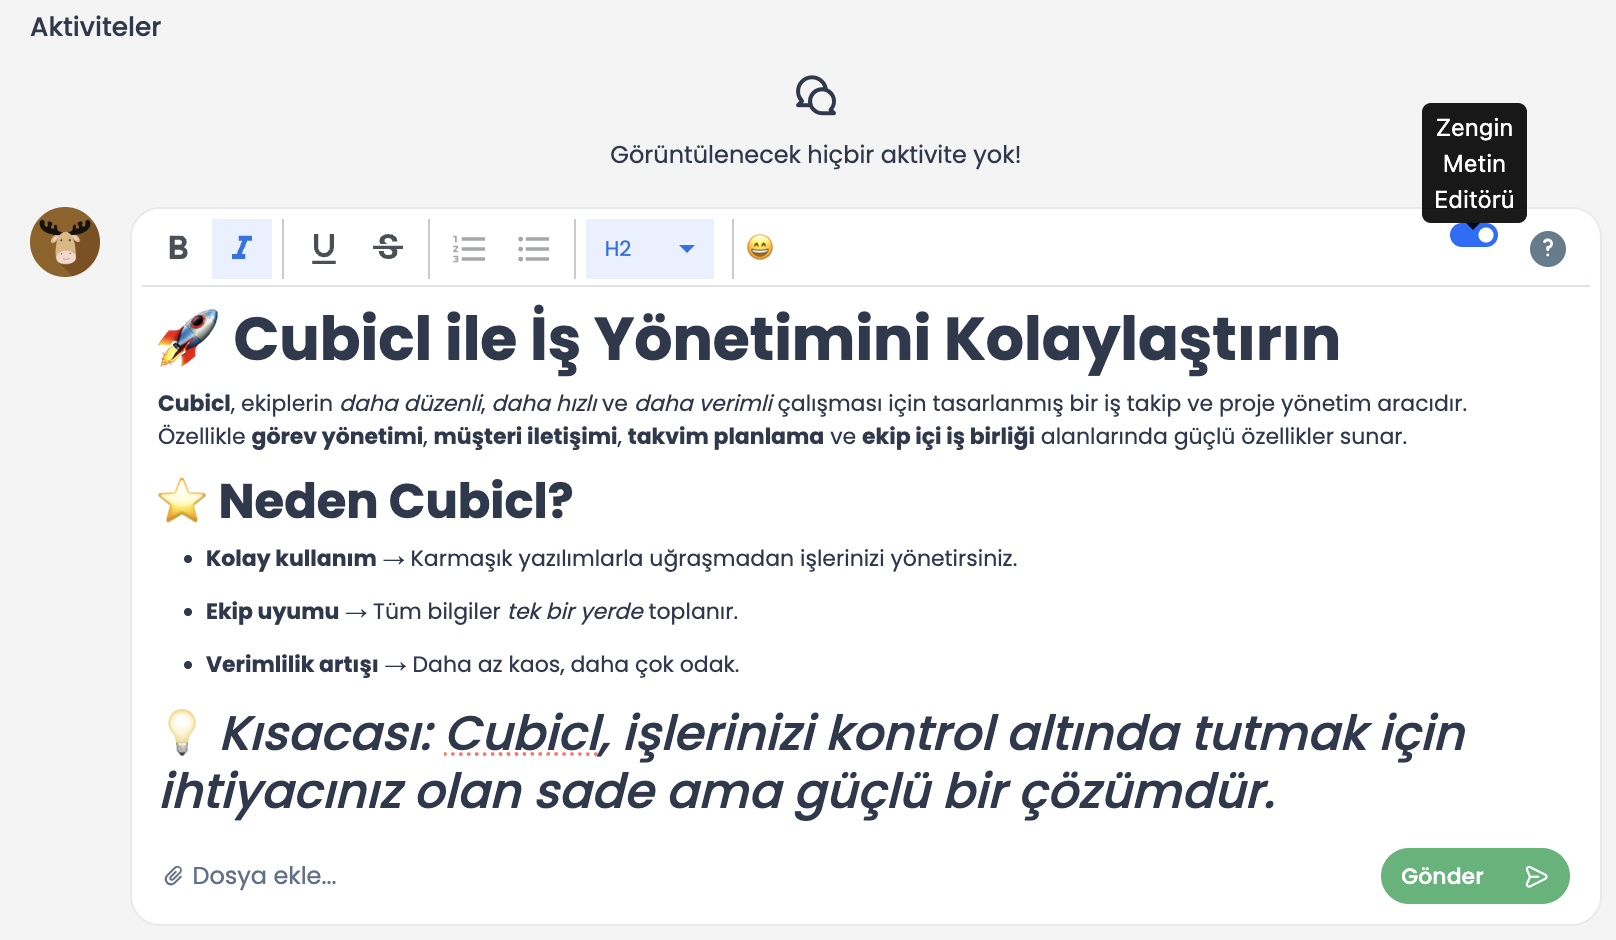Insert a bulleted unordered list
This screenshot has height=940, width=1616.
pyautogui.click(x=533, y=248)
